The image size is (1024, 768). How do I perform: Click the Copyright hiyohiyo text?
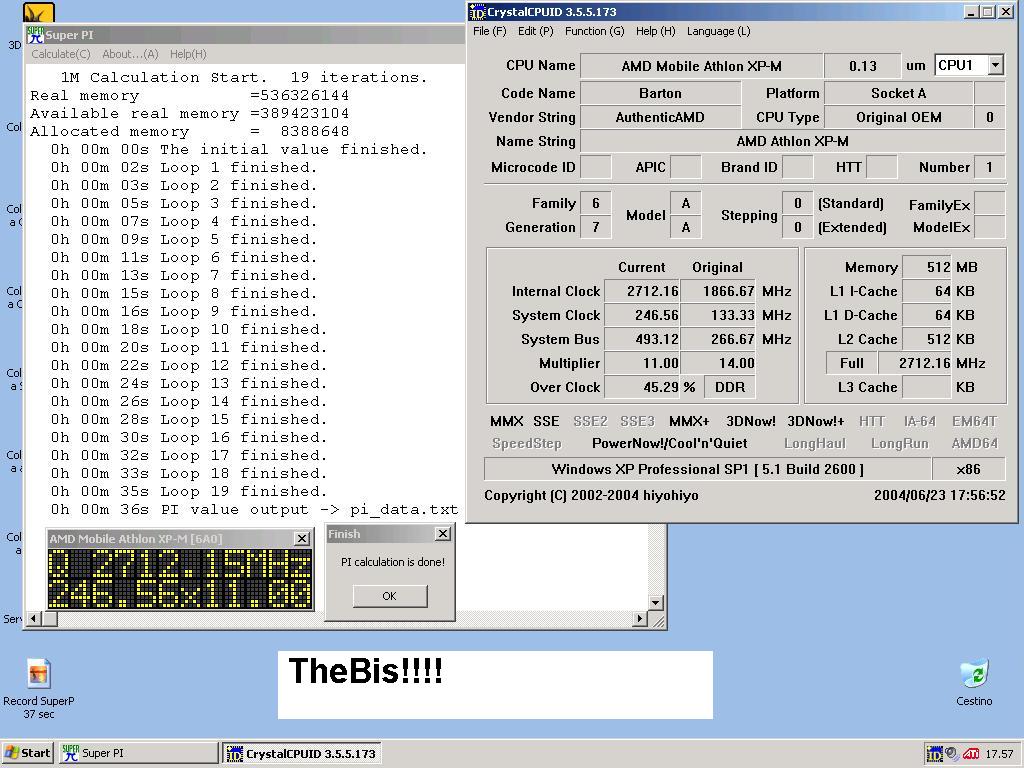coord(591,495)
